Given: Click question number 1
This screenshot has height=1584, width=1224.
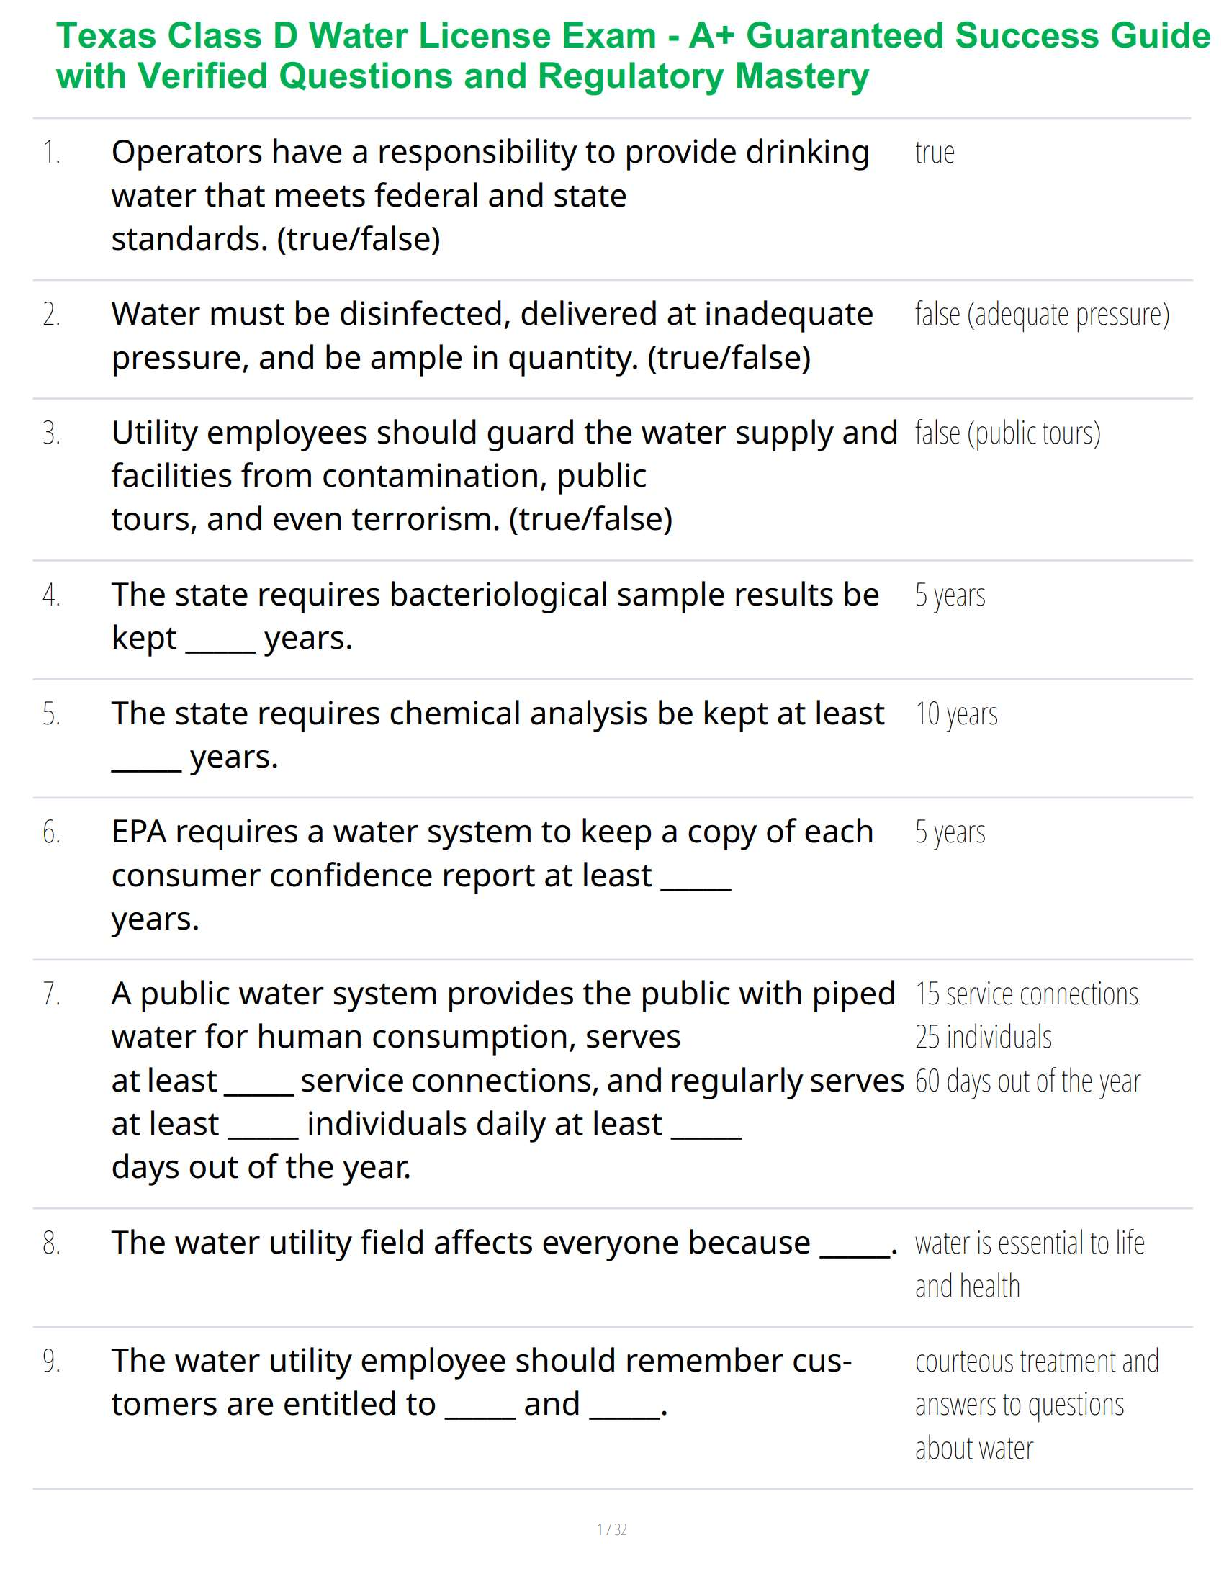Looking at the screenshot, I should point(52,153).
